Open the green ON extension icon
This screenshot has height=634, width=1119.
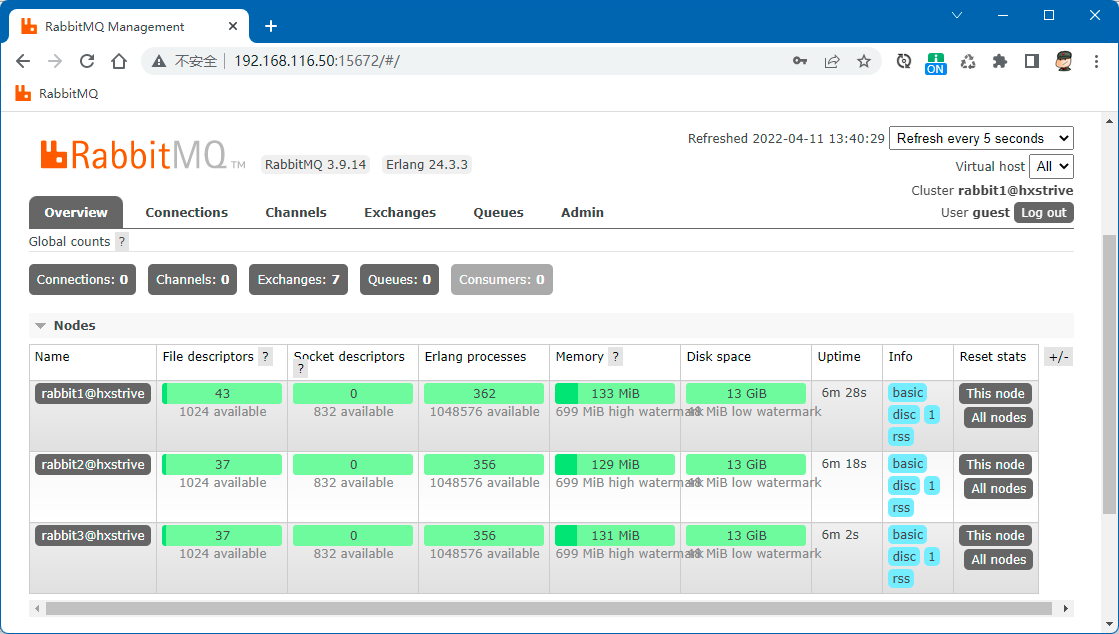tap(936, 63)
